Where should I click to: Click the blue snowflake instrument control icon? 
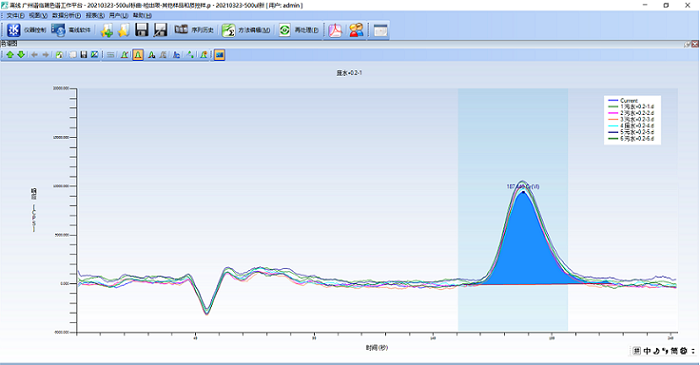14,30
